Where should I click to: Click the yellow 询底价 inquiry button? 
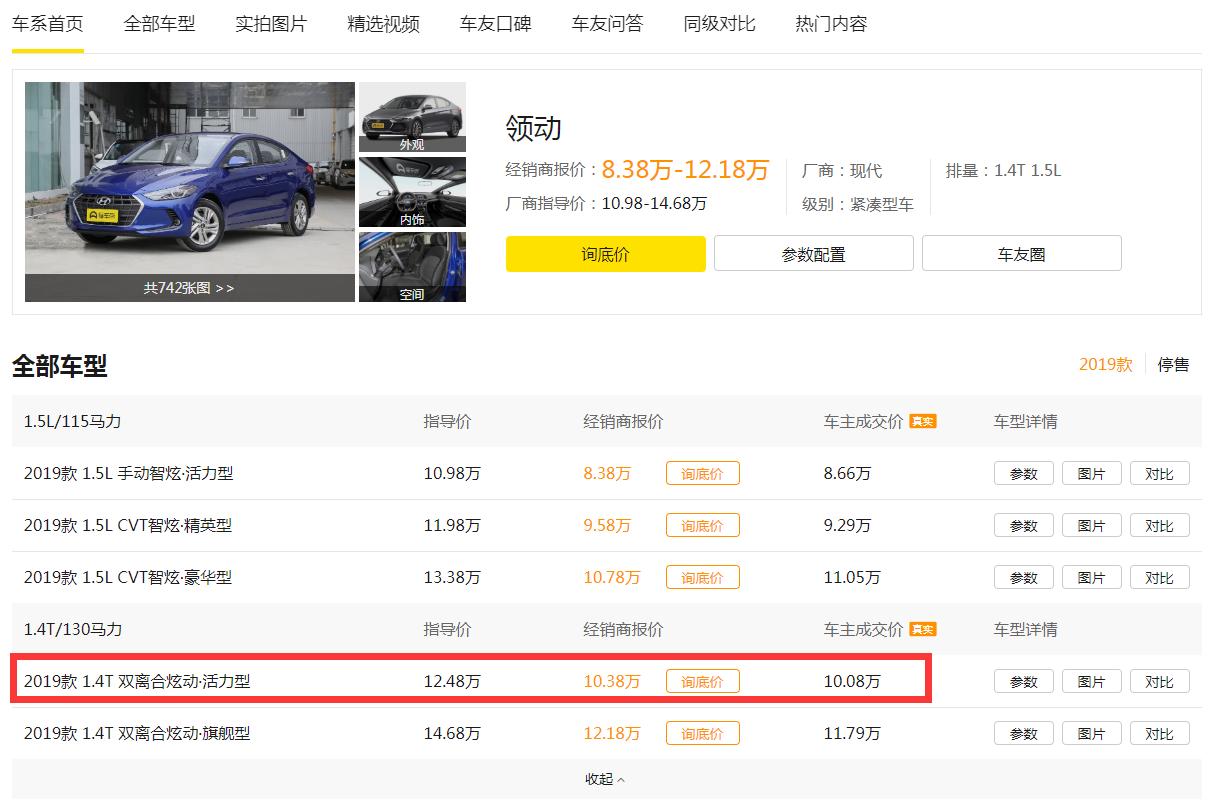[605, 253]
